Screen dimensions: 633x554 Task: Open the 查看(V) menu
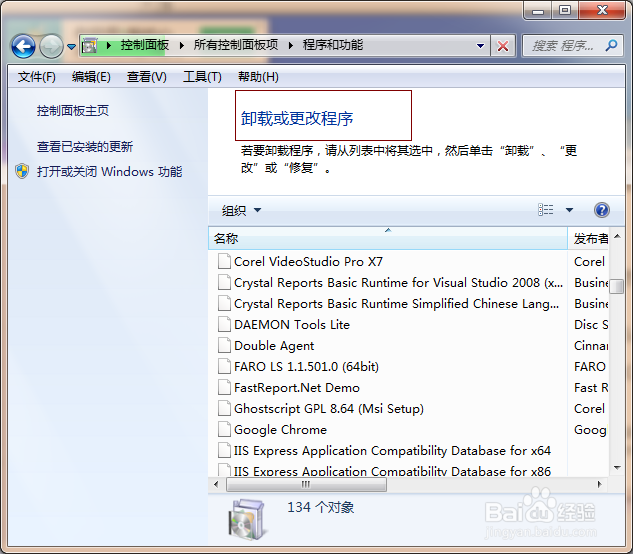click(x=146, y=76)
